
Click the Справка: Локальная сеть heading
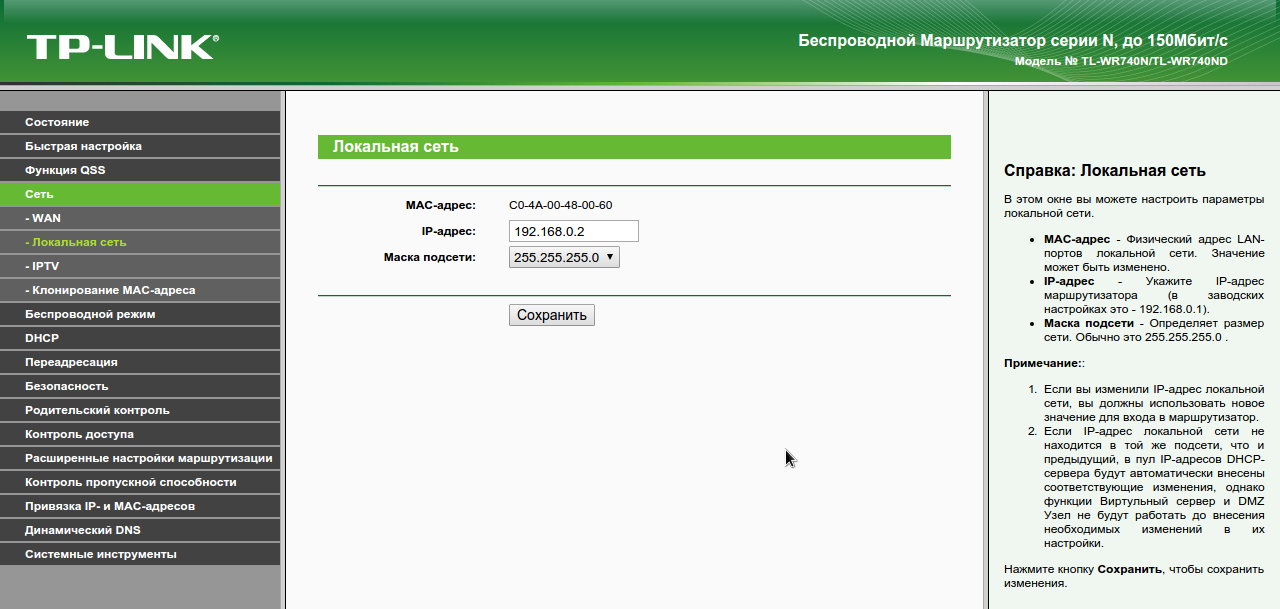[x=1105, y=171]
